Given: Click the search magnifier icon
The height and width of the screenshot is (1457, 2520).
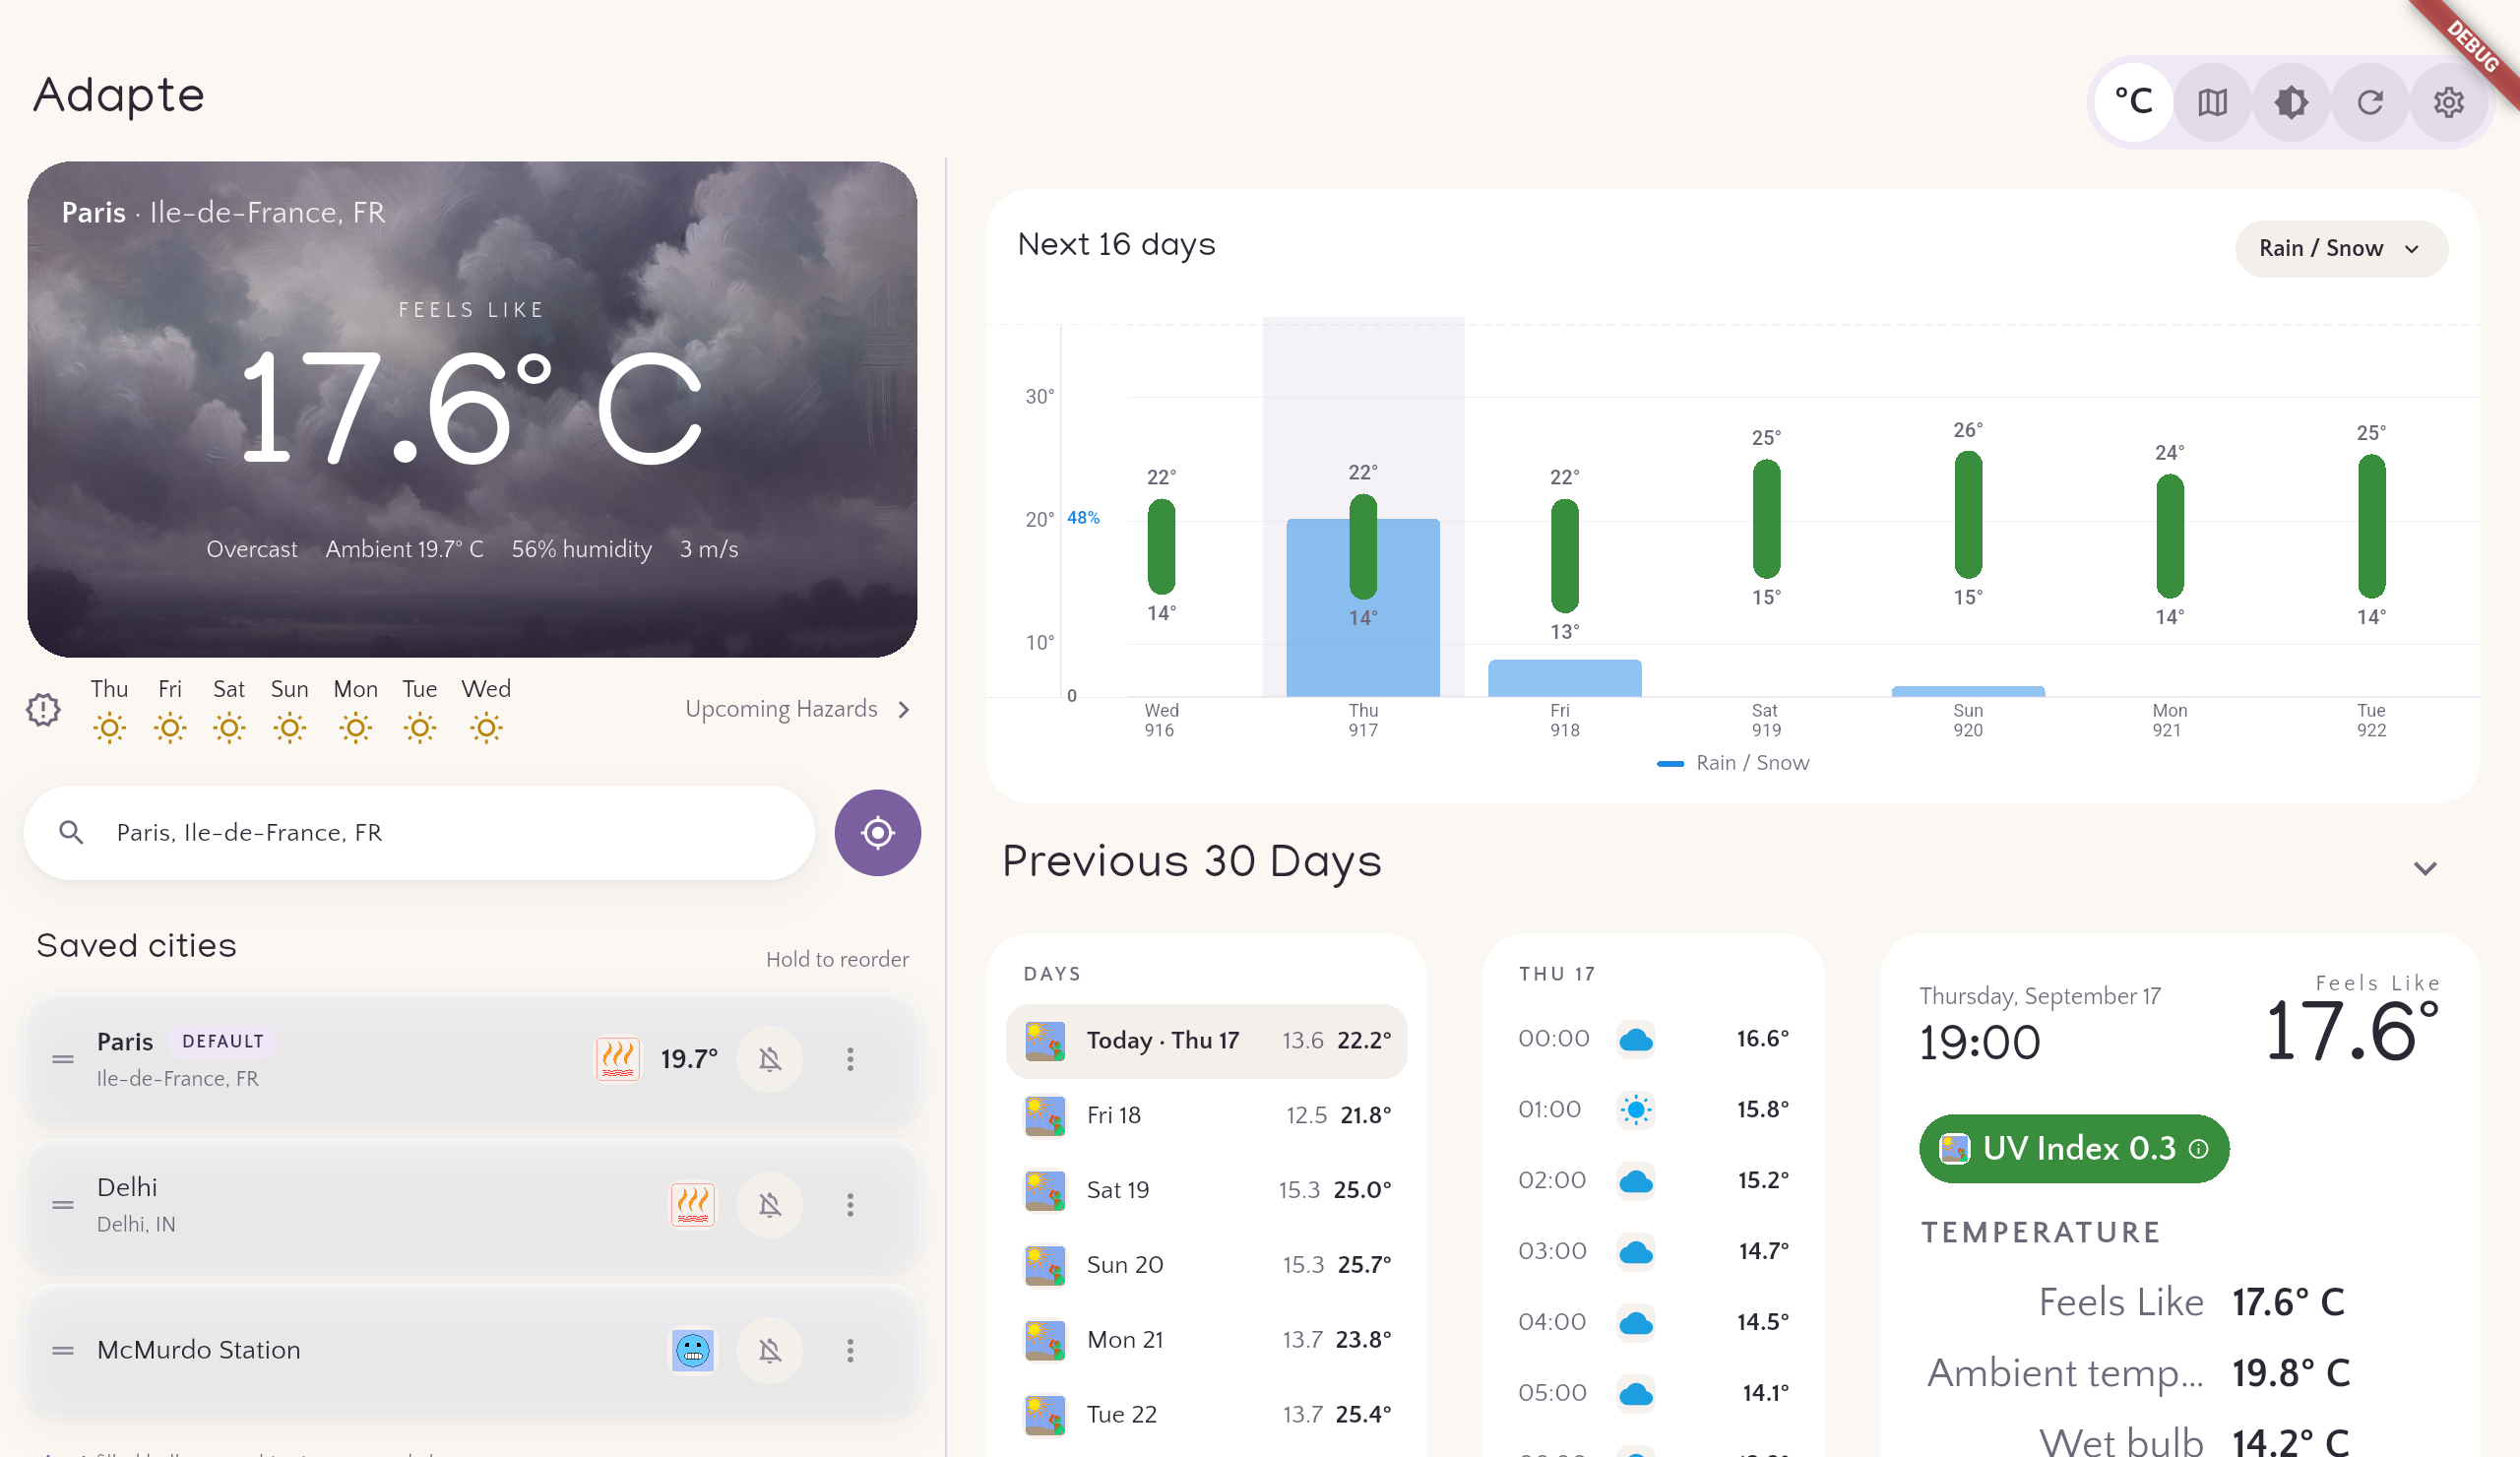Looking at the screenshot, I should tap(71, 832).
